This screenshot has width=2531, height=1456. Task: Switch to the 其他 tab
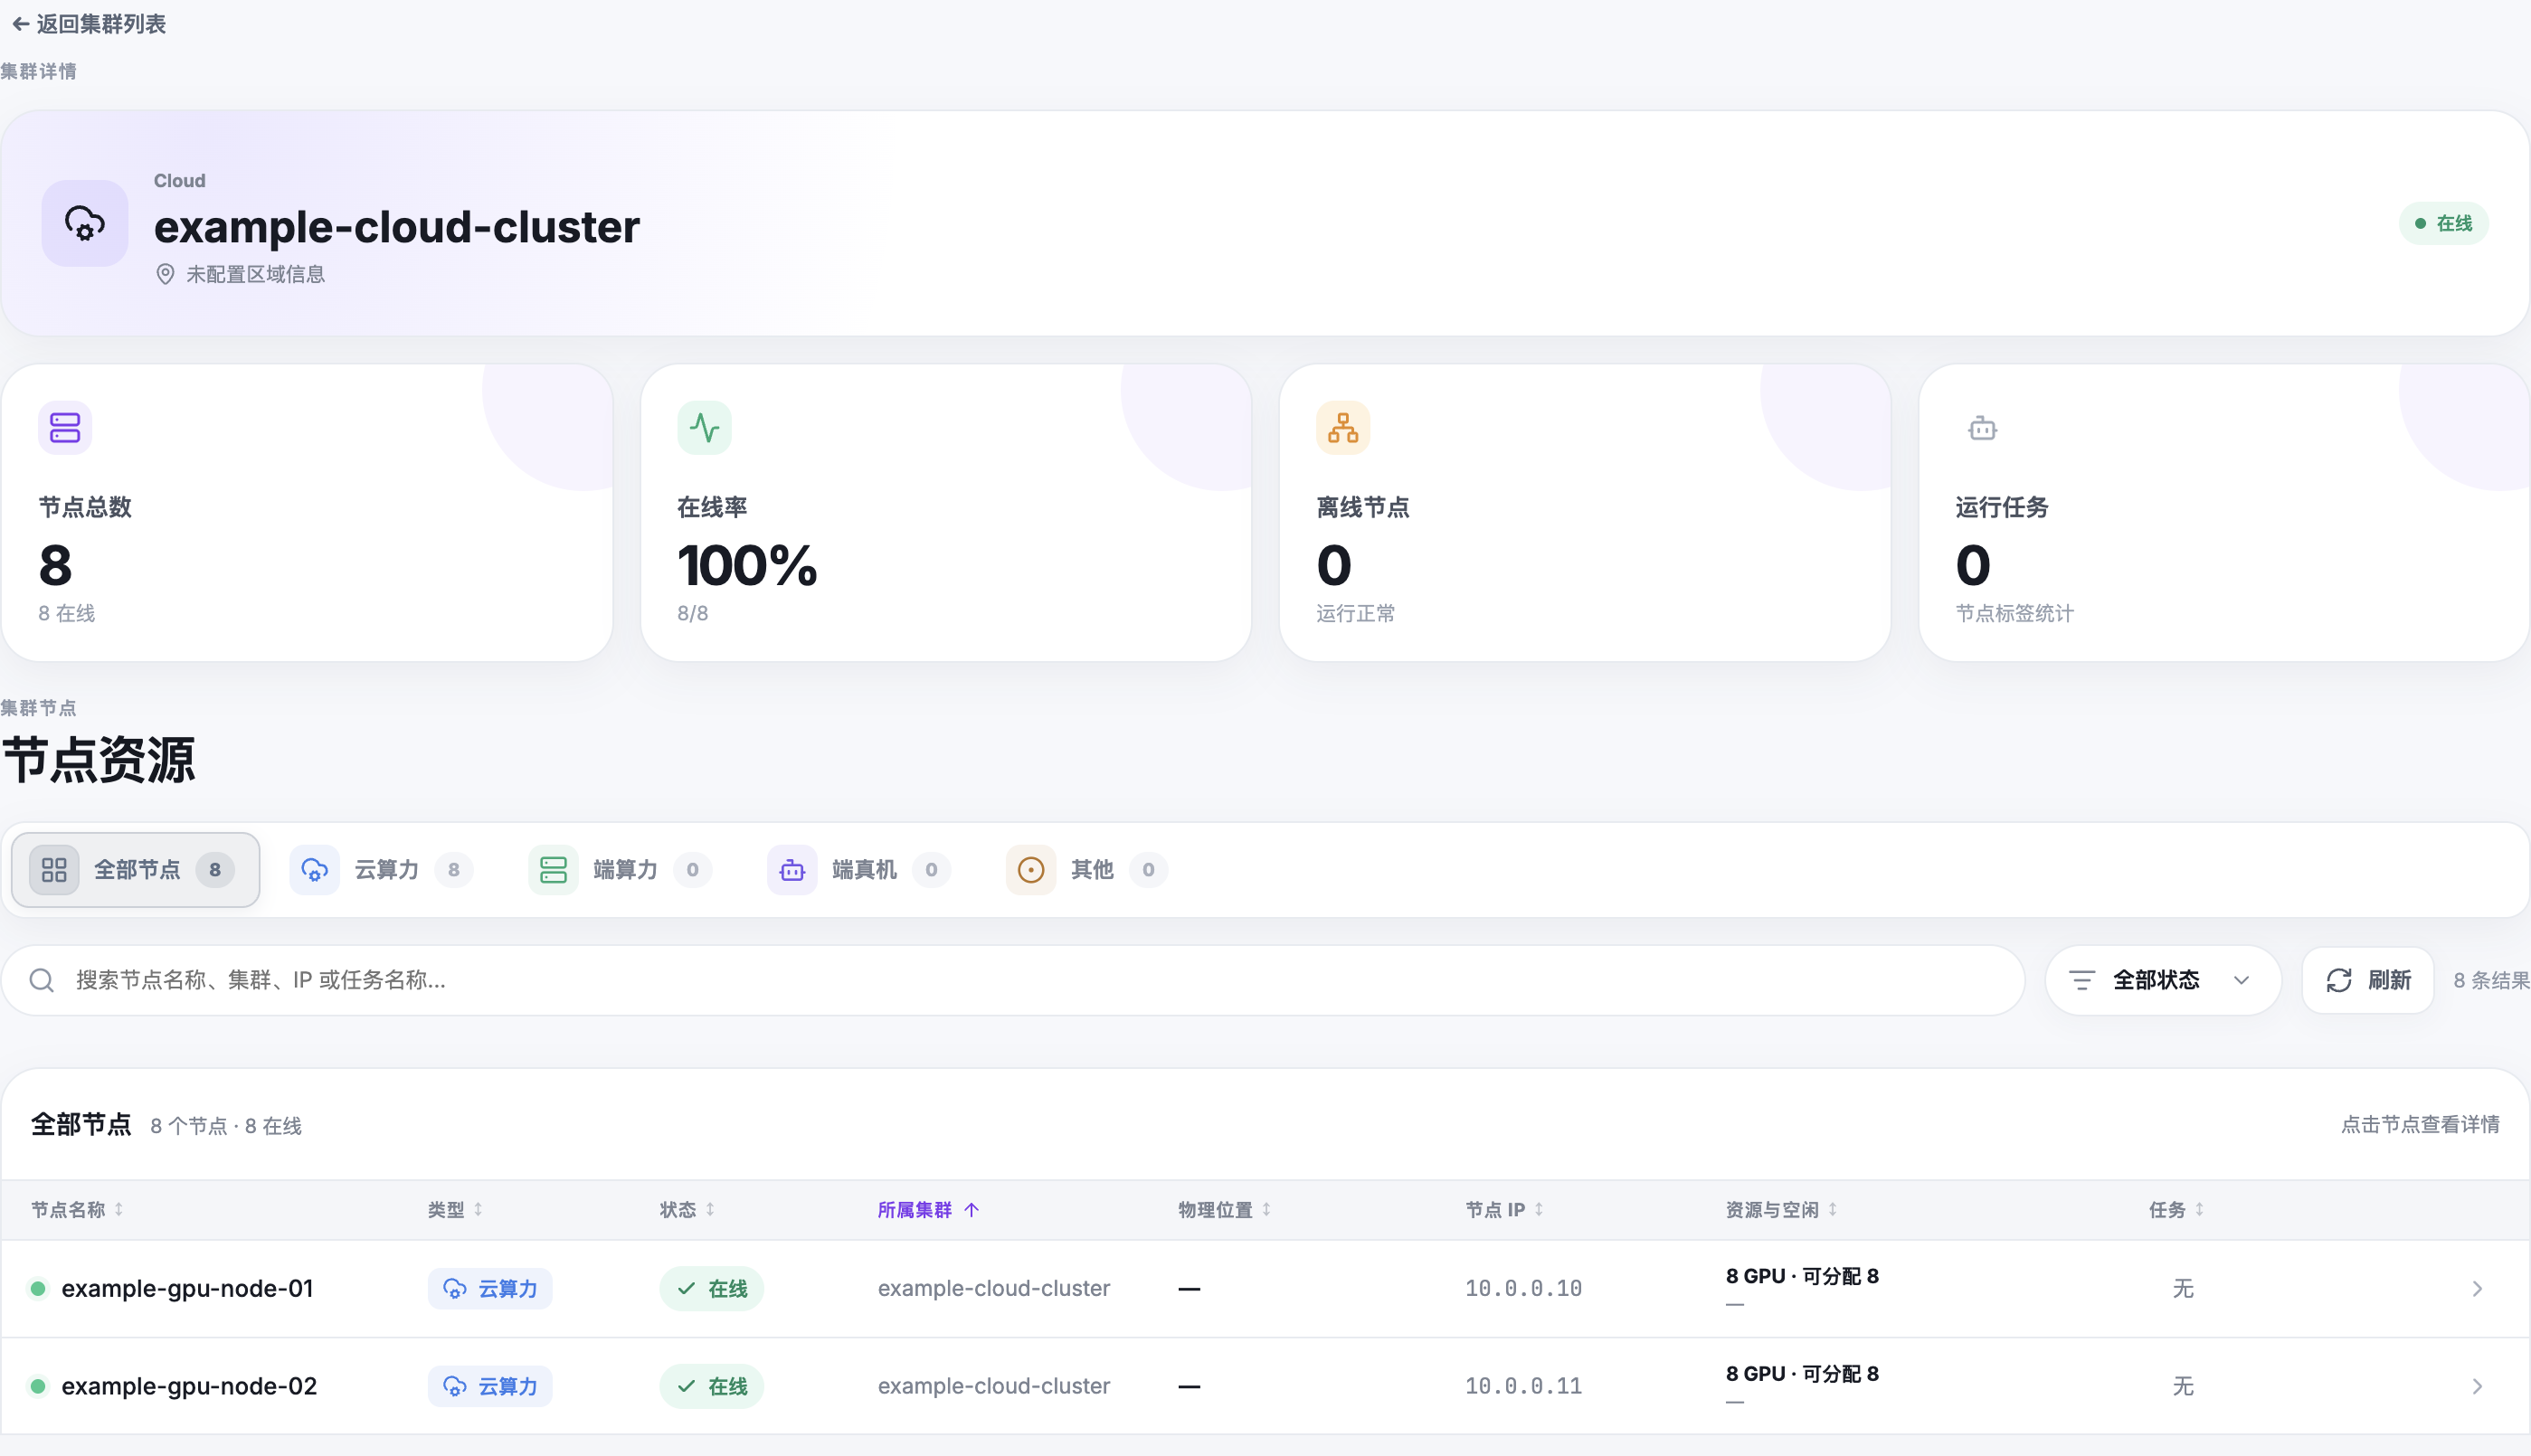click(x=1087, y=870)
